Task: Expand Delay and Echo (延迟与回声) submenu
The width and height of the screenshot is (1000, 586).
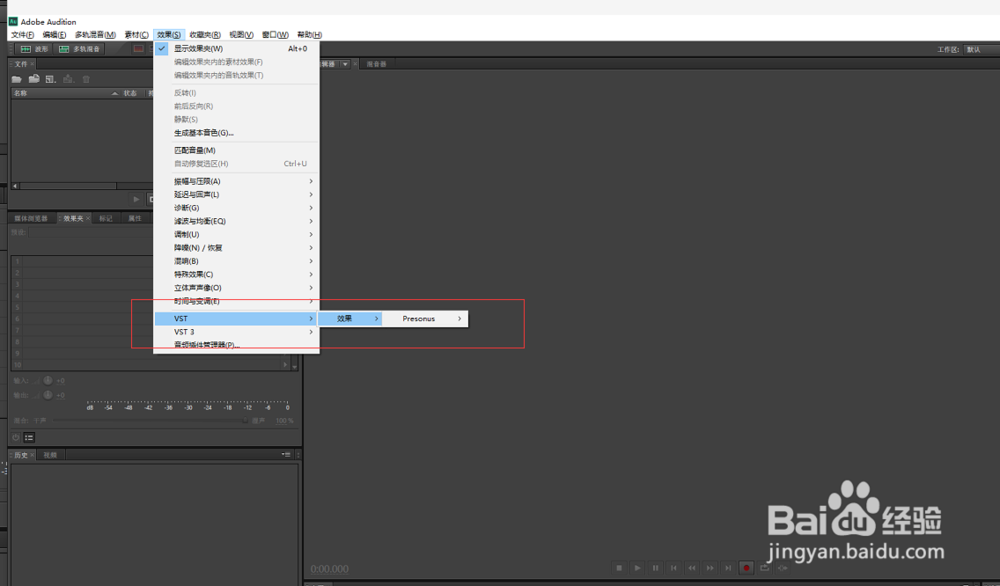Action: tap(237, 194)
